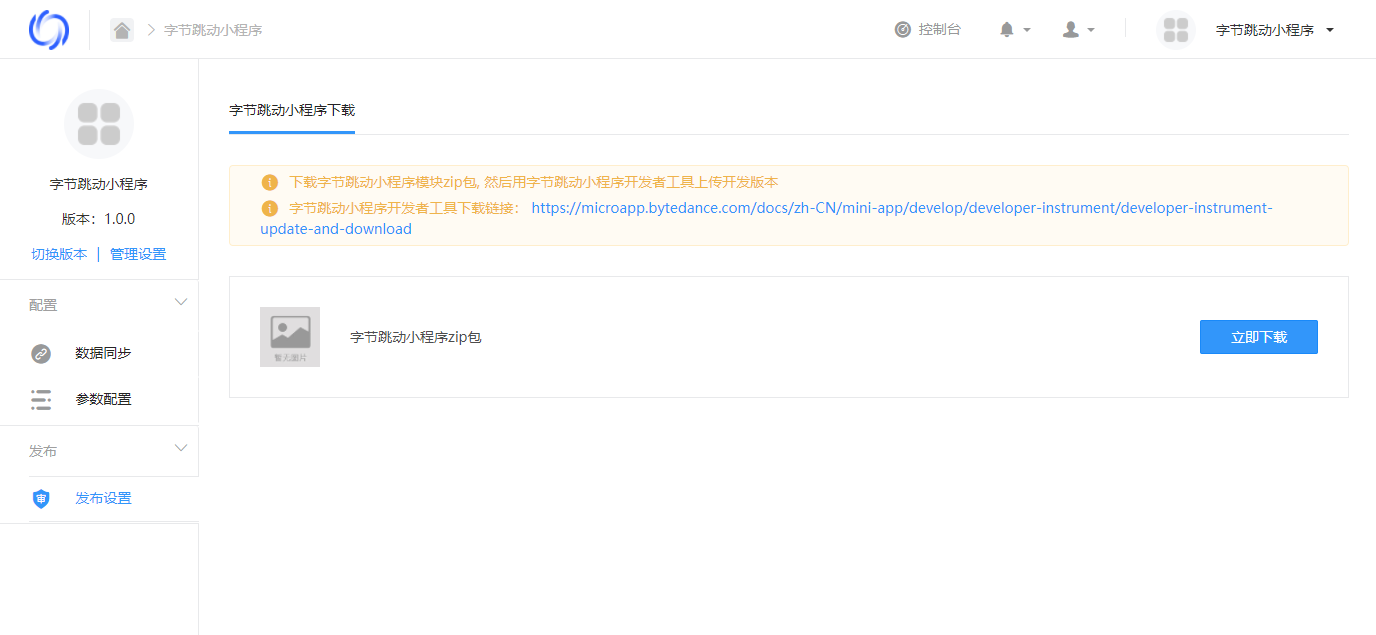The width and height of the screenshot is (1376, 635).
Task: Click the 版本: 1.0.0 text
Action: click(98, 219)
